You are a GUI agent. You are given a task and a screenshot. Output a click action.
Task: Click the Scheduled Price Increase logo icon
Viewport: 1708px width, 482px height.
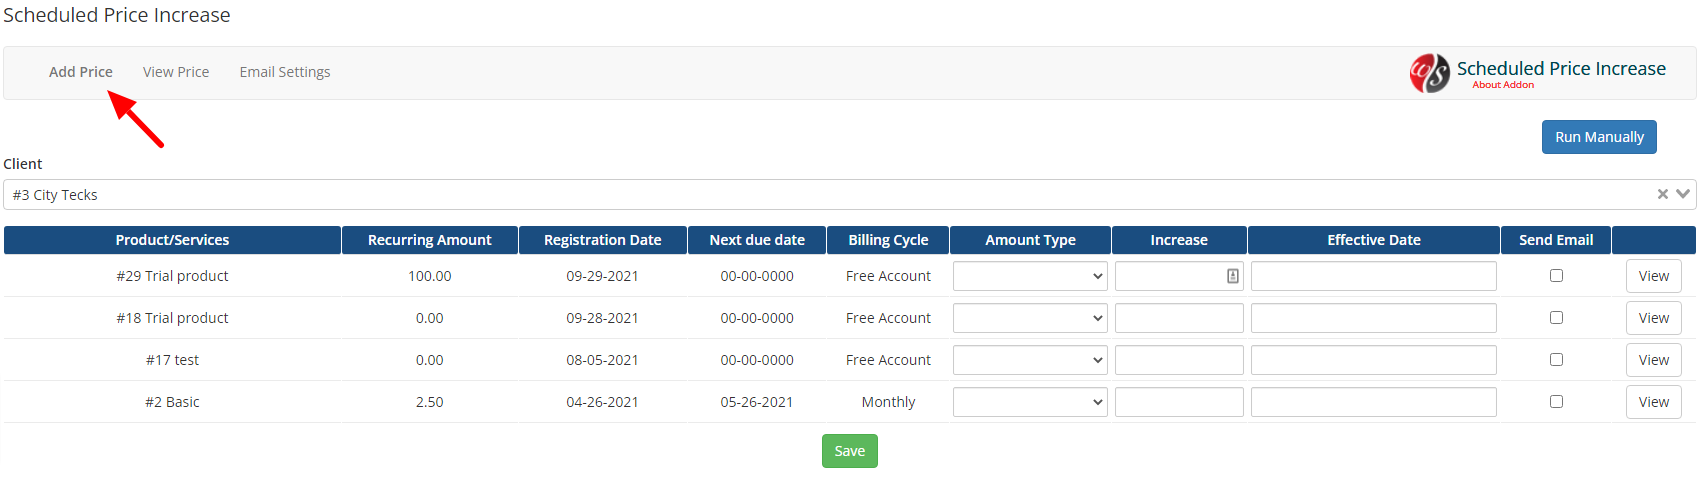1429,73
